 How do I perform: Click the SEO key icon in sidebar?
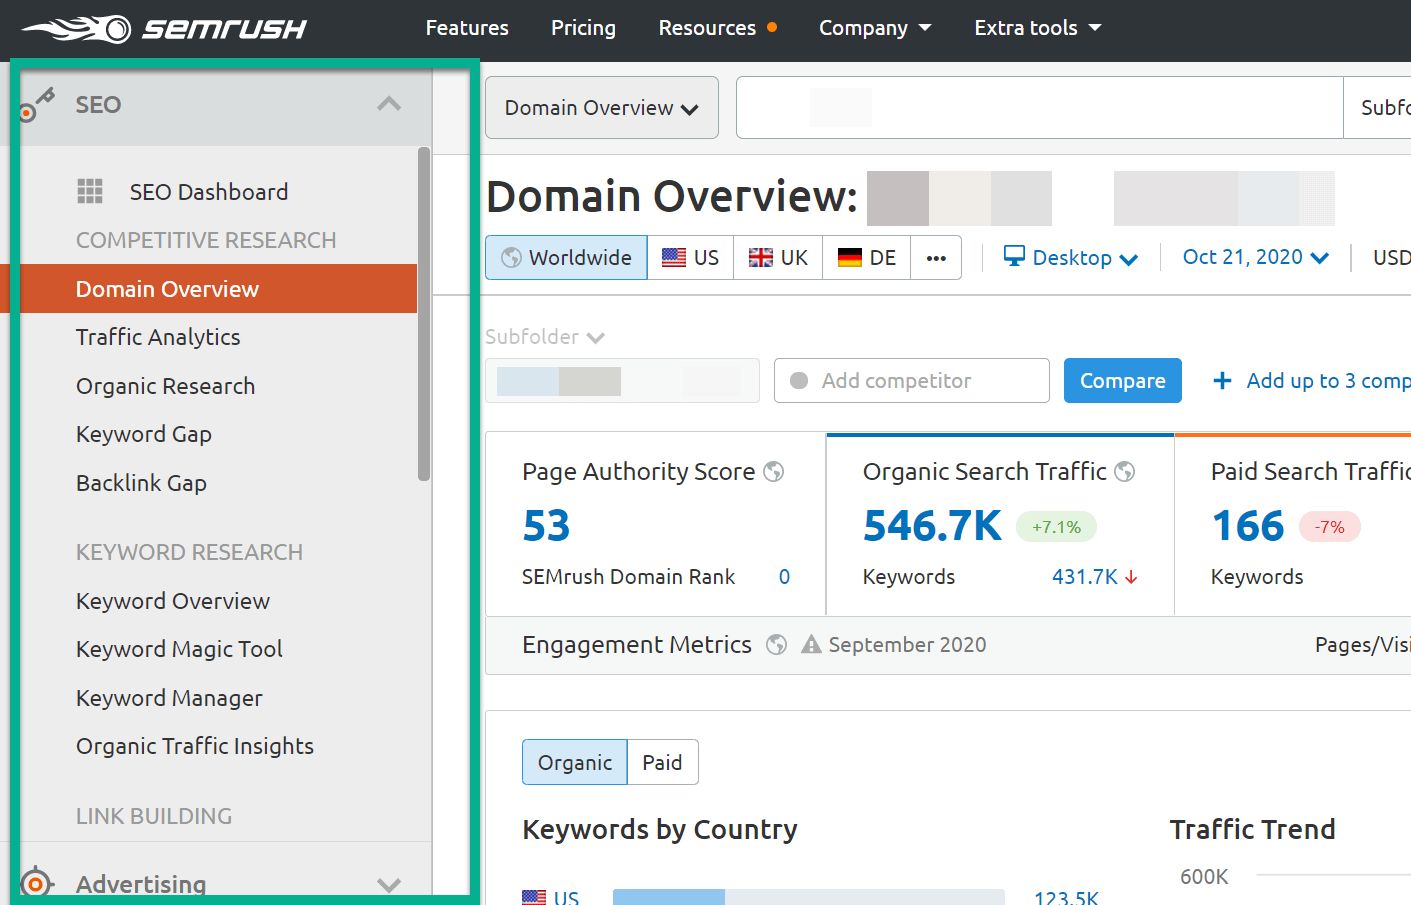38,104
